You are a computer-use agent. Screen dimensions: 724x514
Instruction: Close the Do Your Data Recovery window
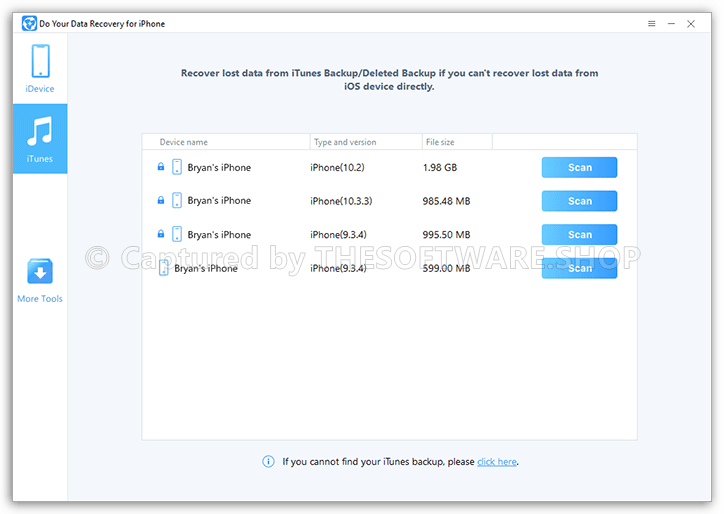pyautogui.click(x=691, y=24)
